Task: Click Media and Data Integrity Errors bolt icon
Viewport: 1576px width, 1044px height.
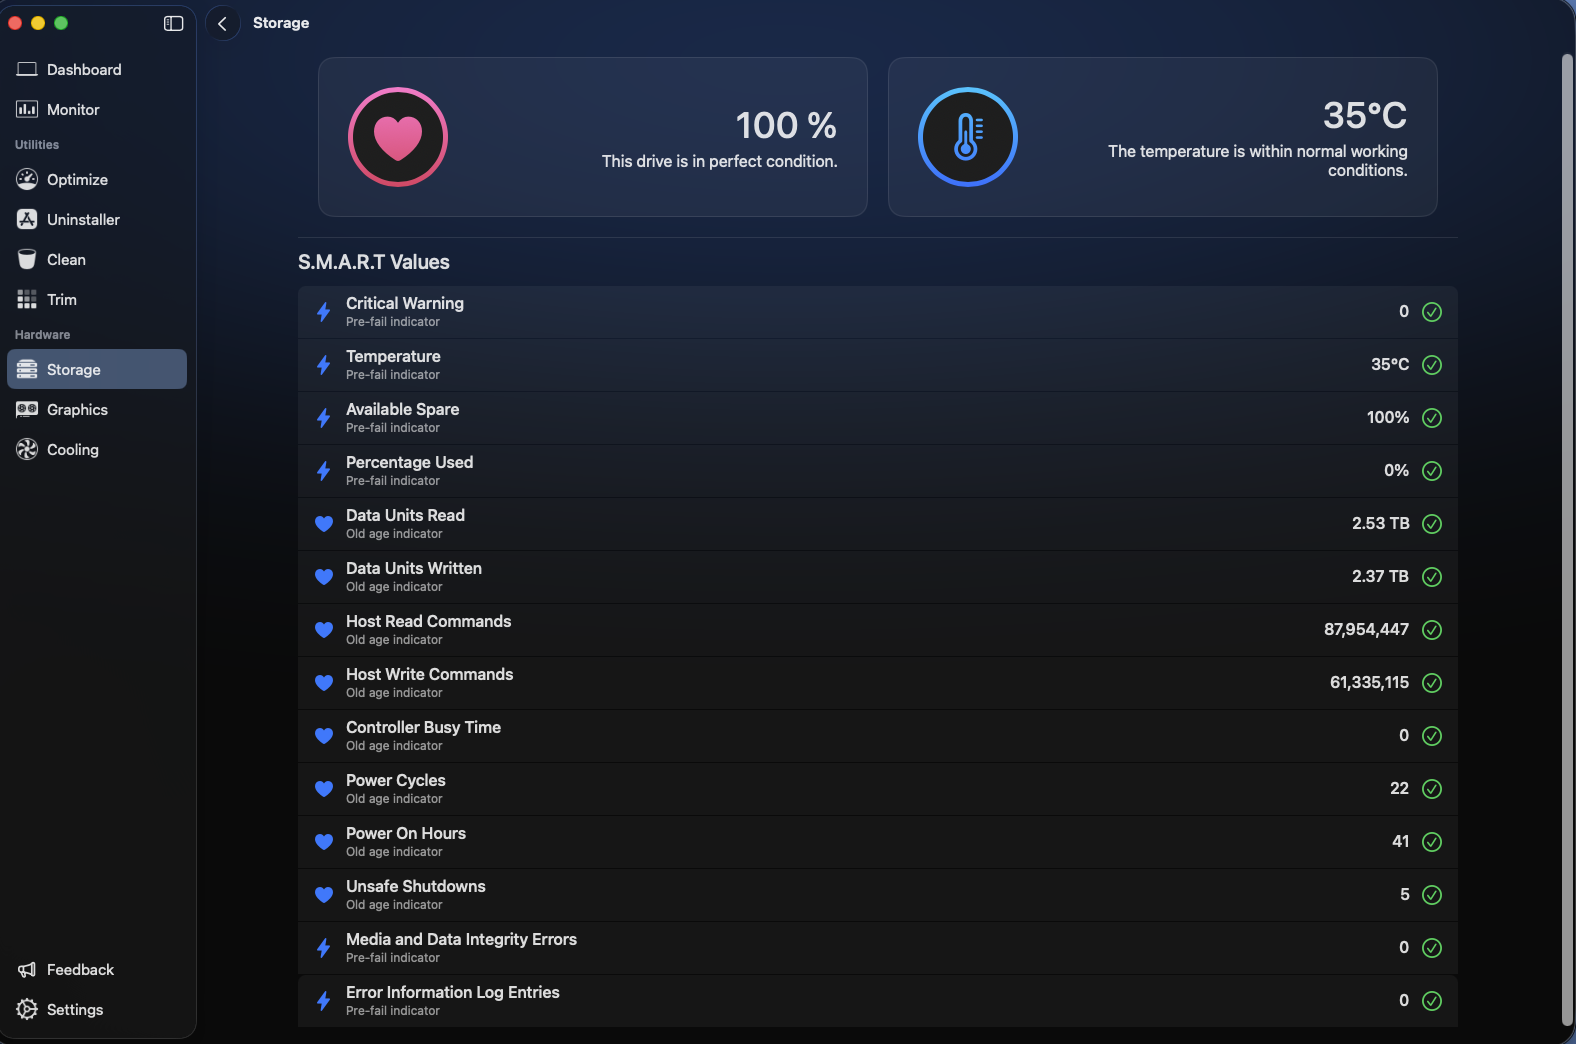Action: click(x=323, y=948)
